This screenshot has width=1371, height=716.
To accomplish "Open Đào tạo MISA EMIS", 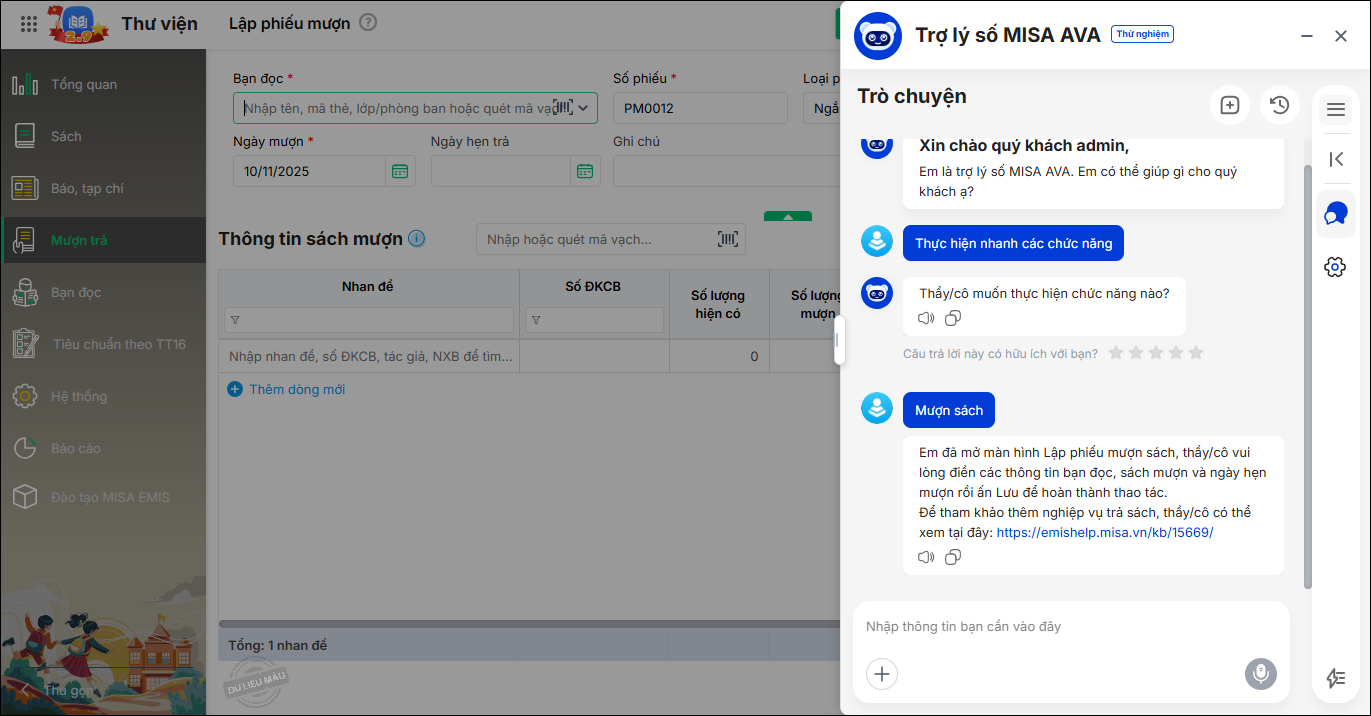I will coord(103,497).
